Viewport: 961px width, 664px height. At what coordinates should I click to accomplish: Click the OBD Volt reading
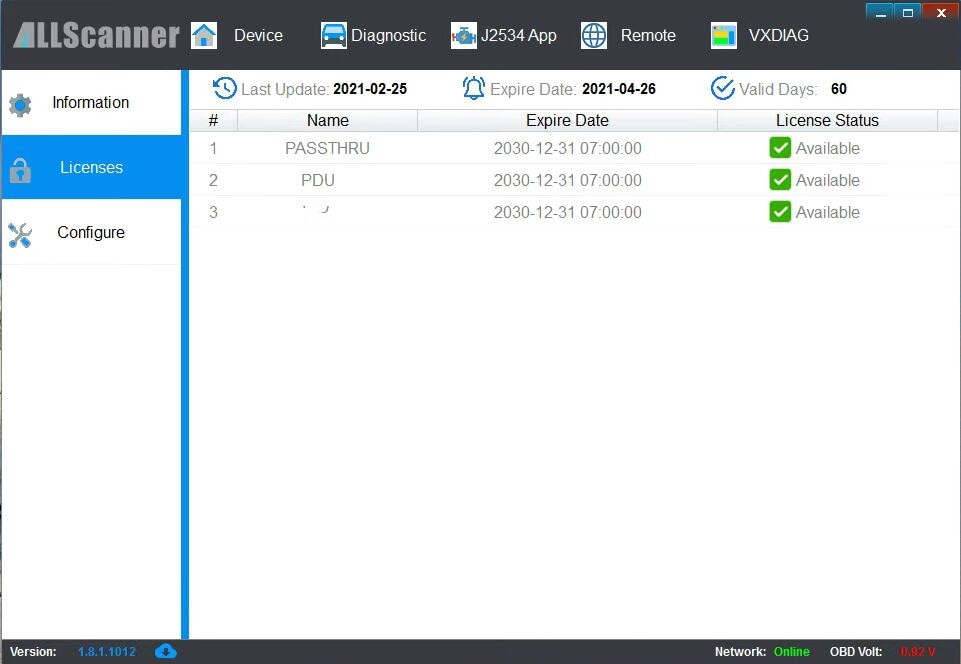pyautogui.click(x=917, y=652)
